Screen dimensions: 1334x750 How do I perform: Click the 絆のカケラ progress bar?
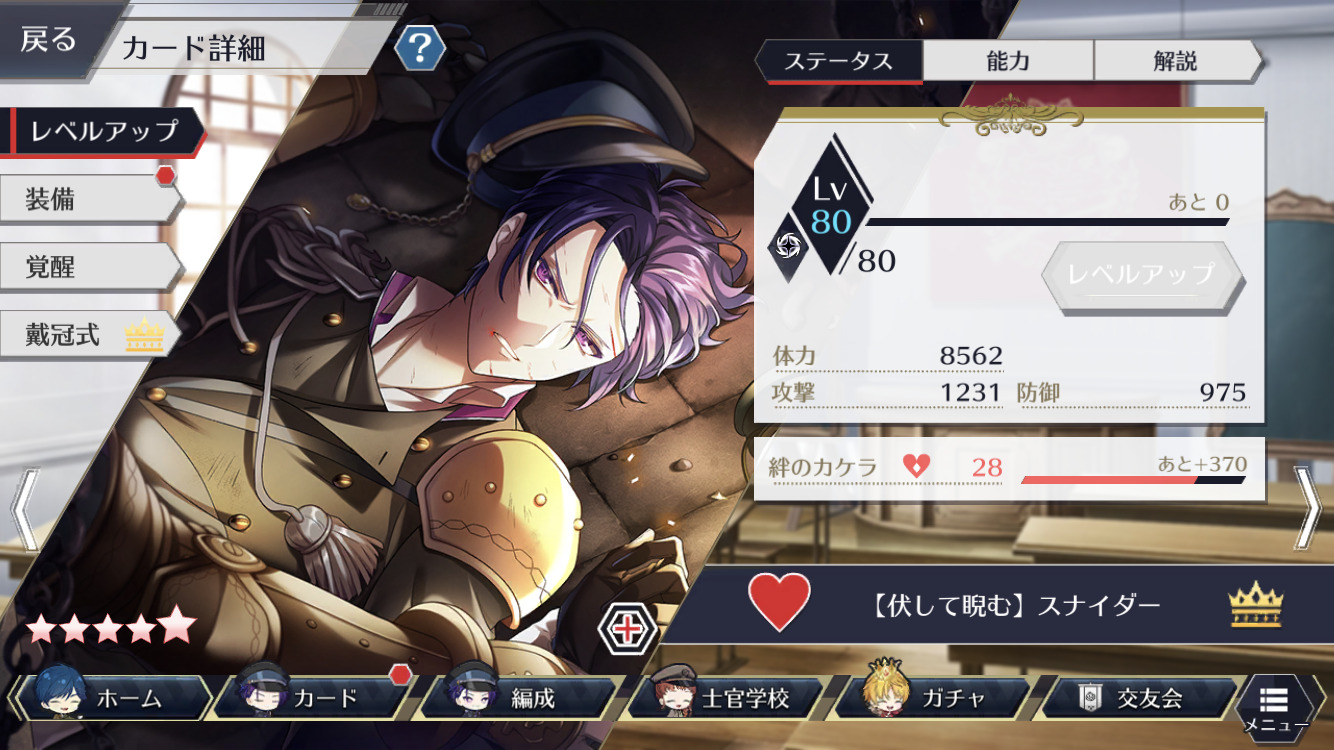tap(1133, 480)
